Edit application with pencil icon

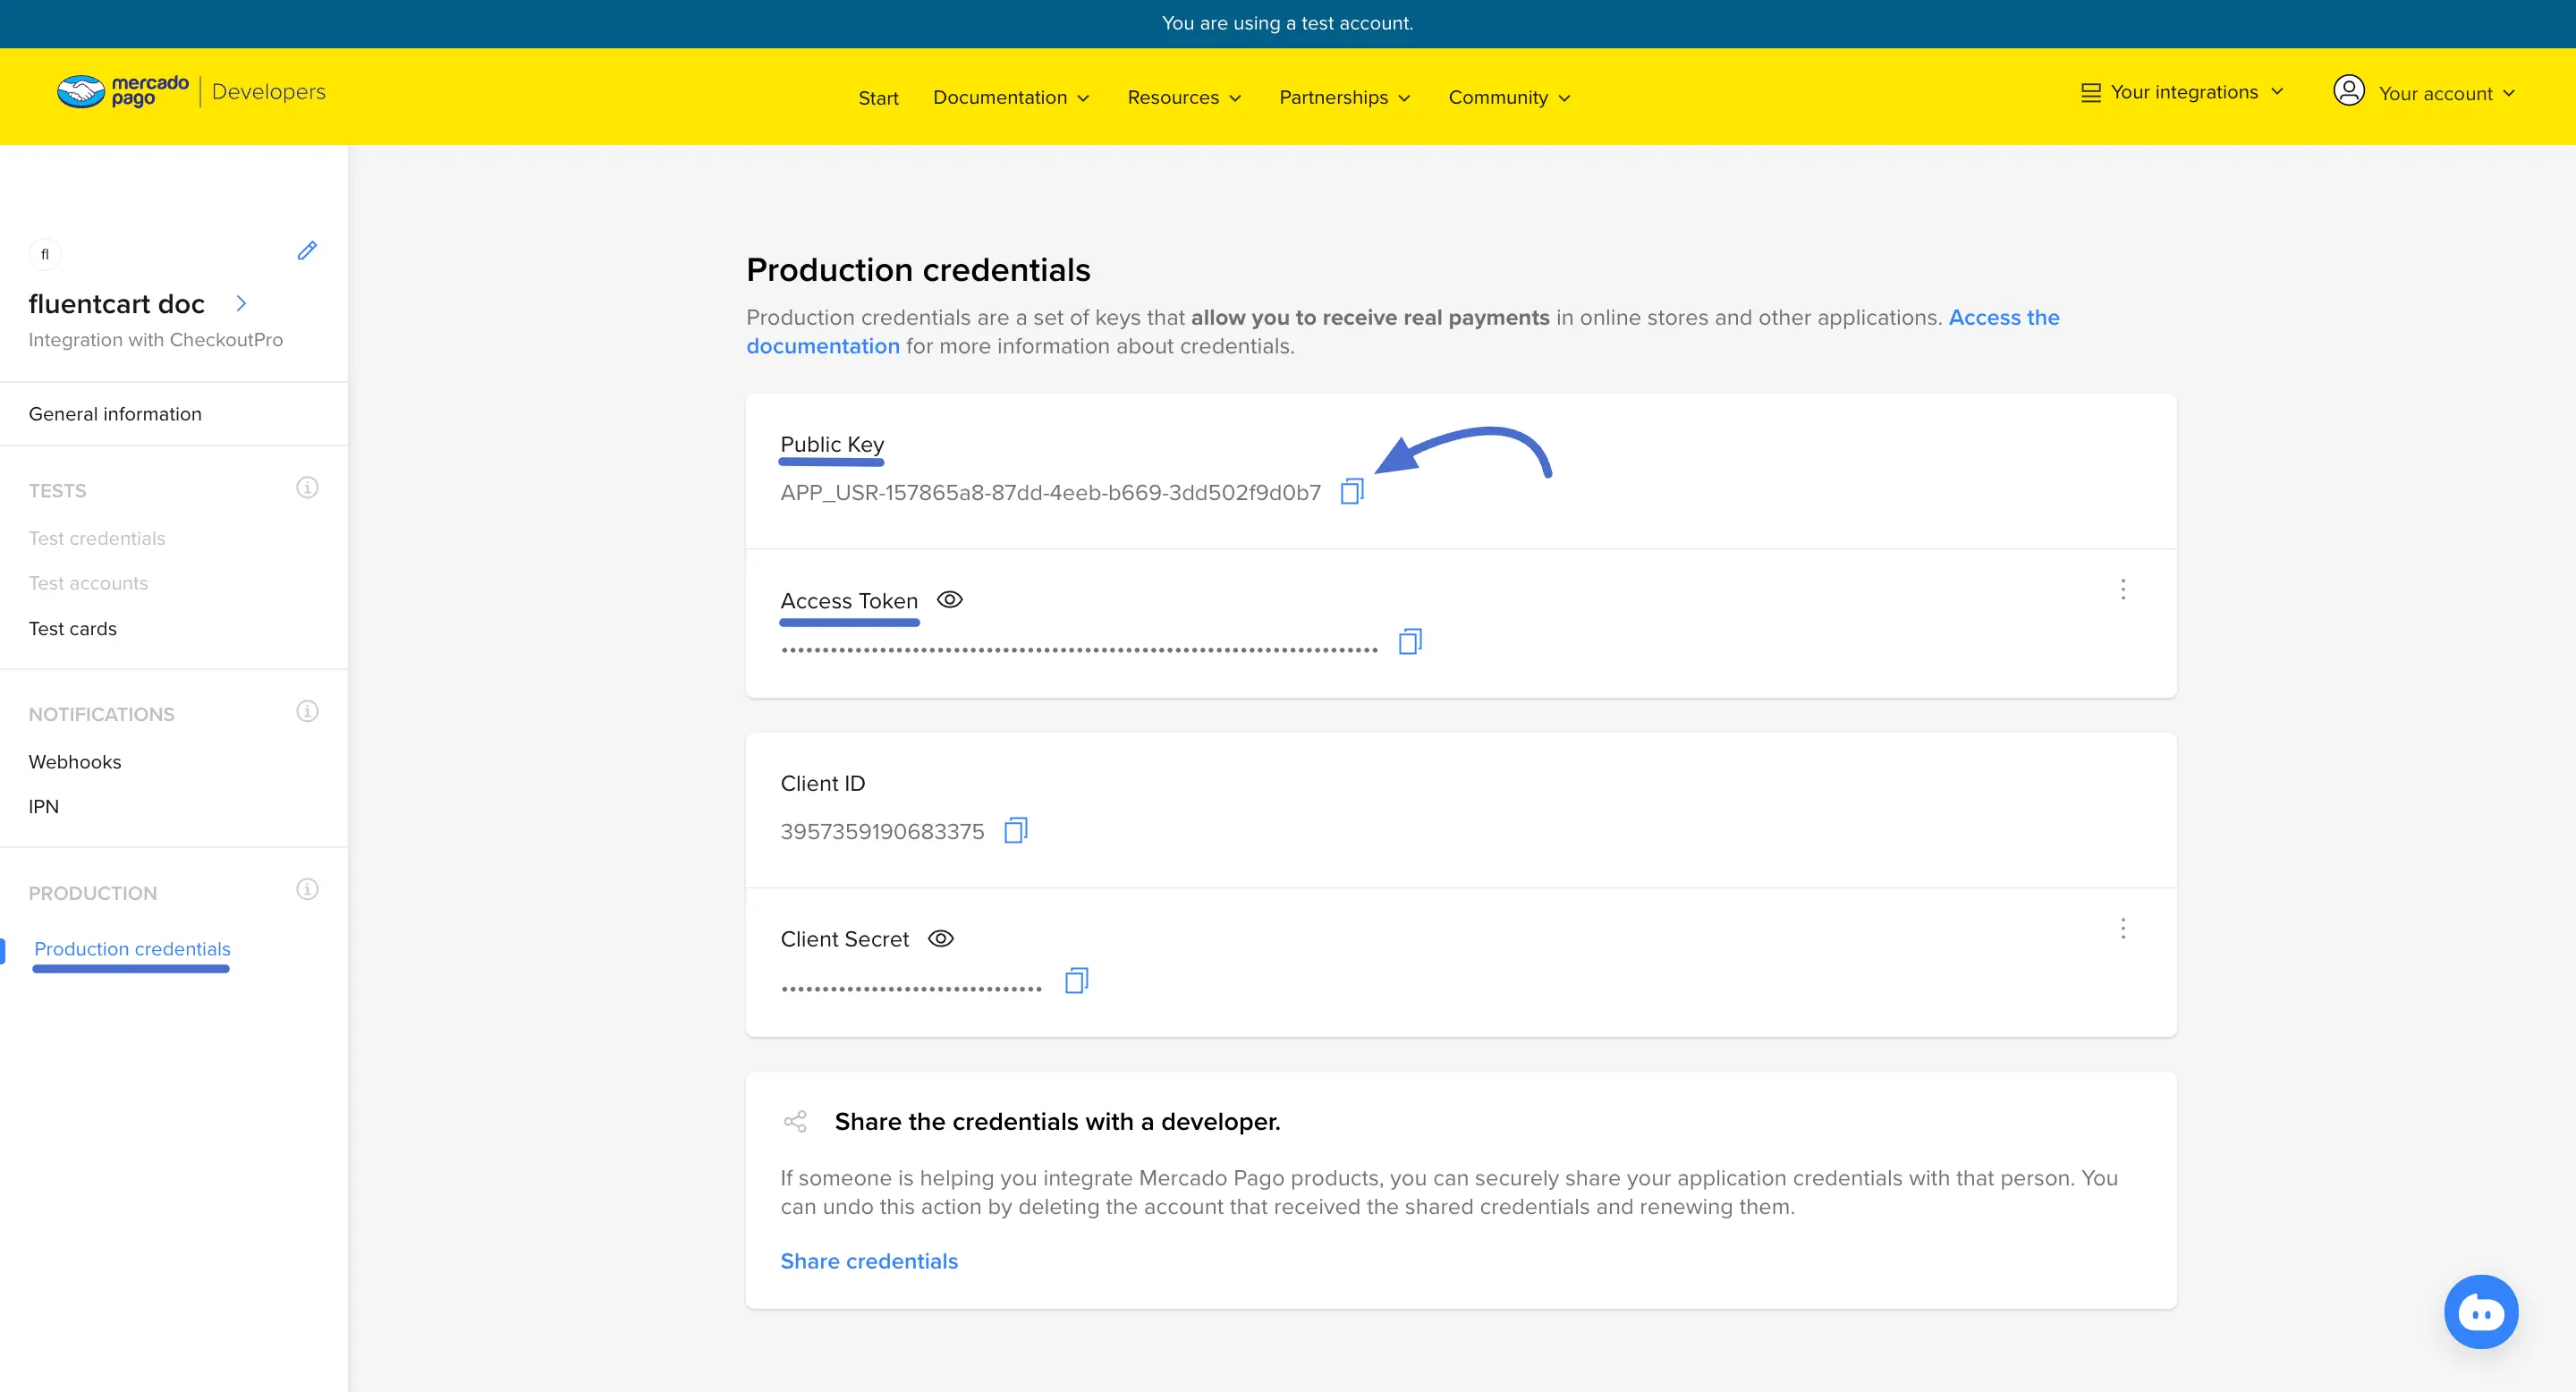[x=307, y=251]
